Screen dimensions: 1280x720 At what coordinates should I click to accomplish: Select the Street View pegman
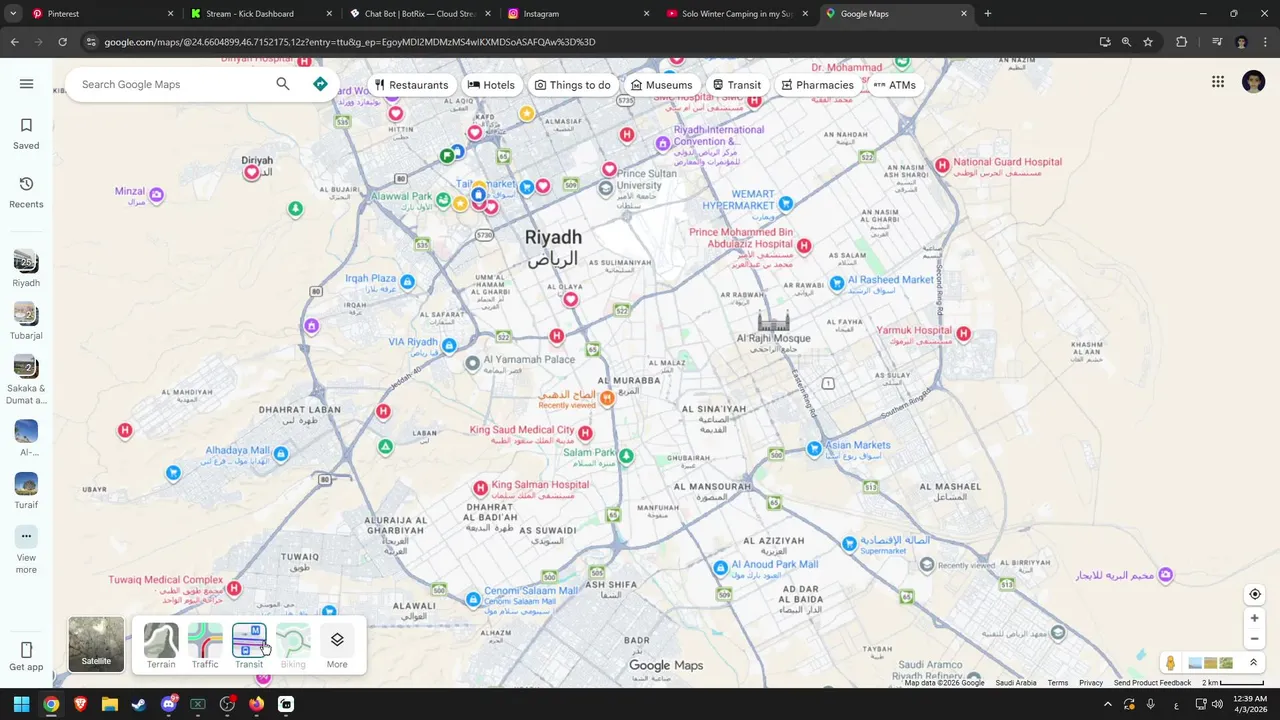[1170, 663]
